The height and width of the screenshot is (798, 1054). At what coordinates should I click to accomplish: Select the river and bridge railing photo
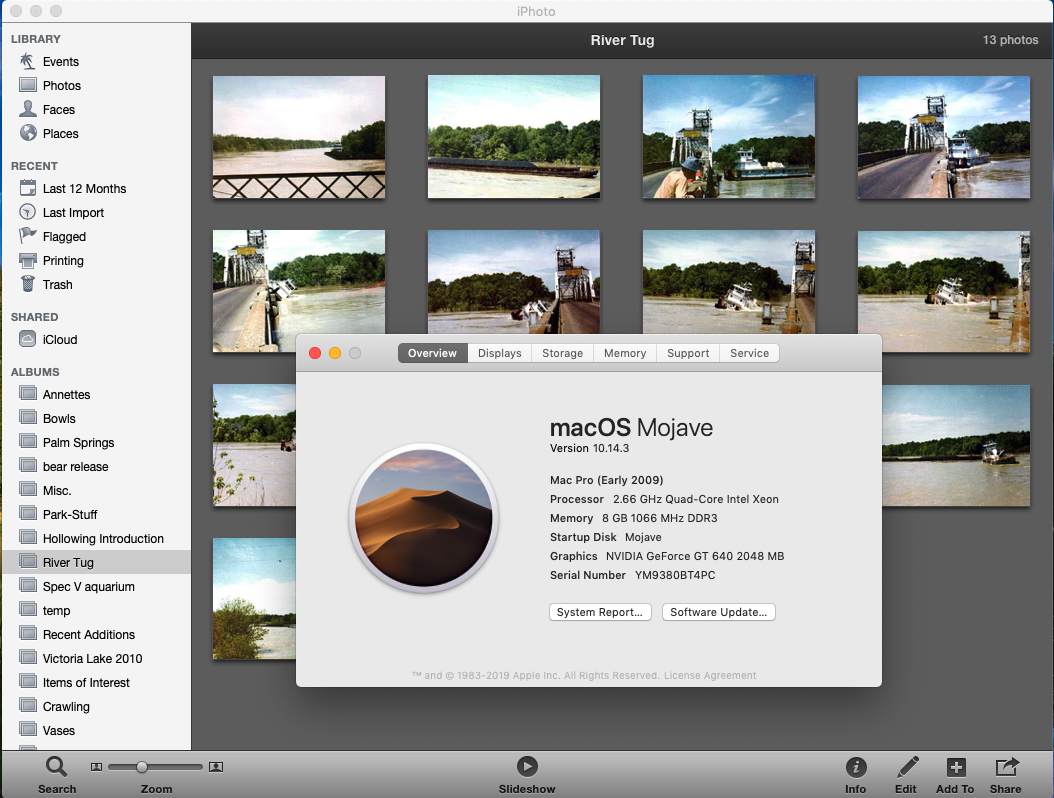click(299, 137)
